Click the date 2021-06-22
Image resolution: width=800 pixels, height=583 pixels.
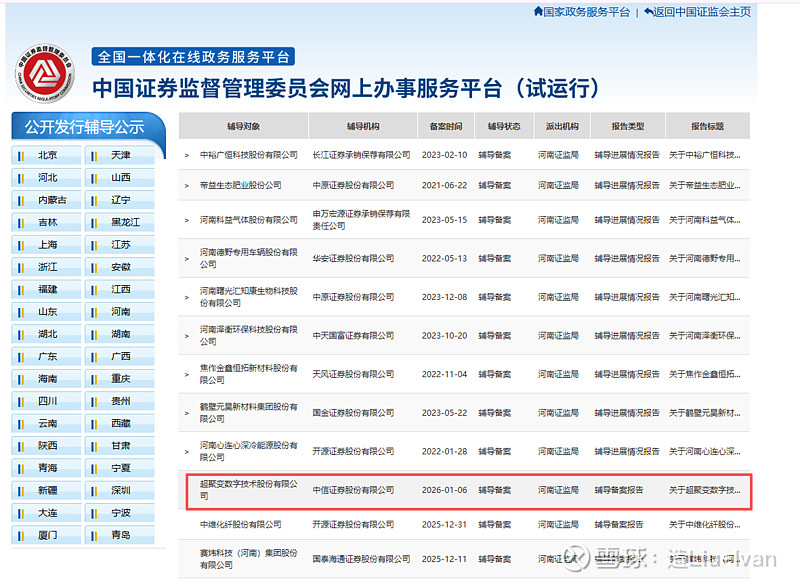[x=444, y=186]
